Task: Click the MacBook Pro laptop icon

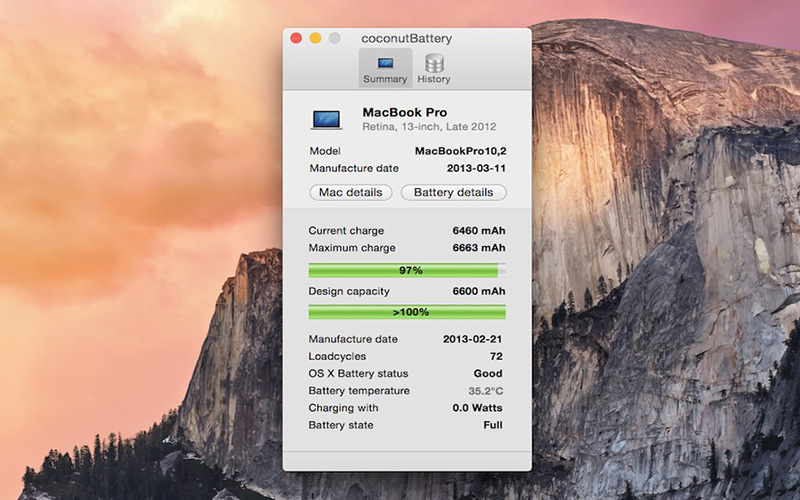Action: (x=327, y=119)
